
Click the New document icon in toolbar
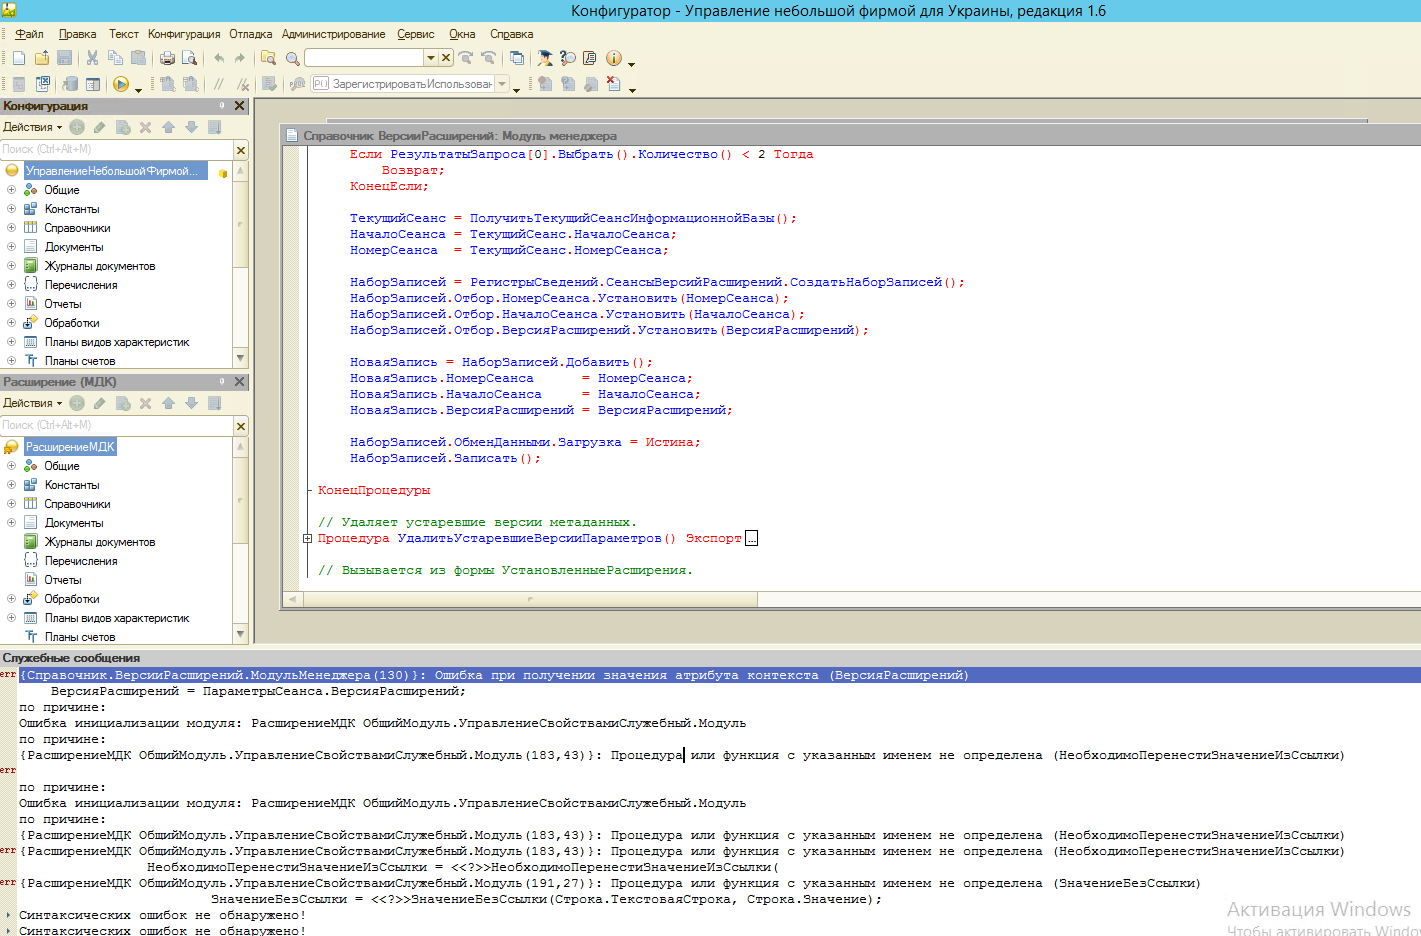[x=19, y=58]
